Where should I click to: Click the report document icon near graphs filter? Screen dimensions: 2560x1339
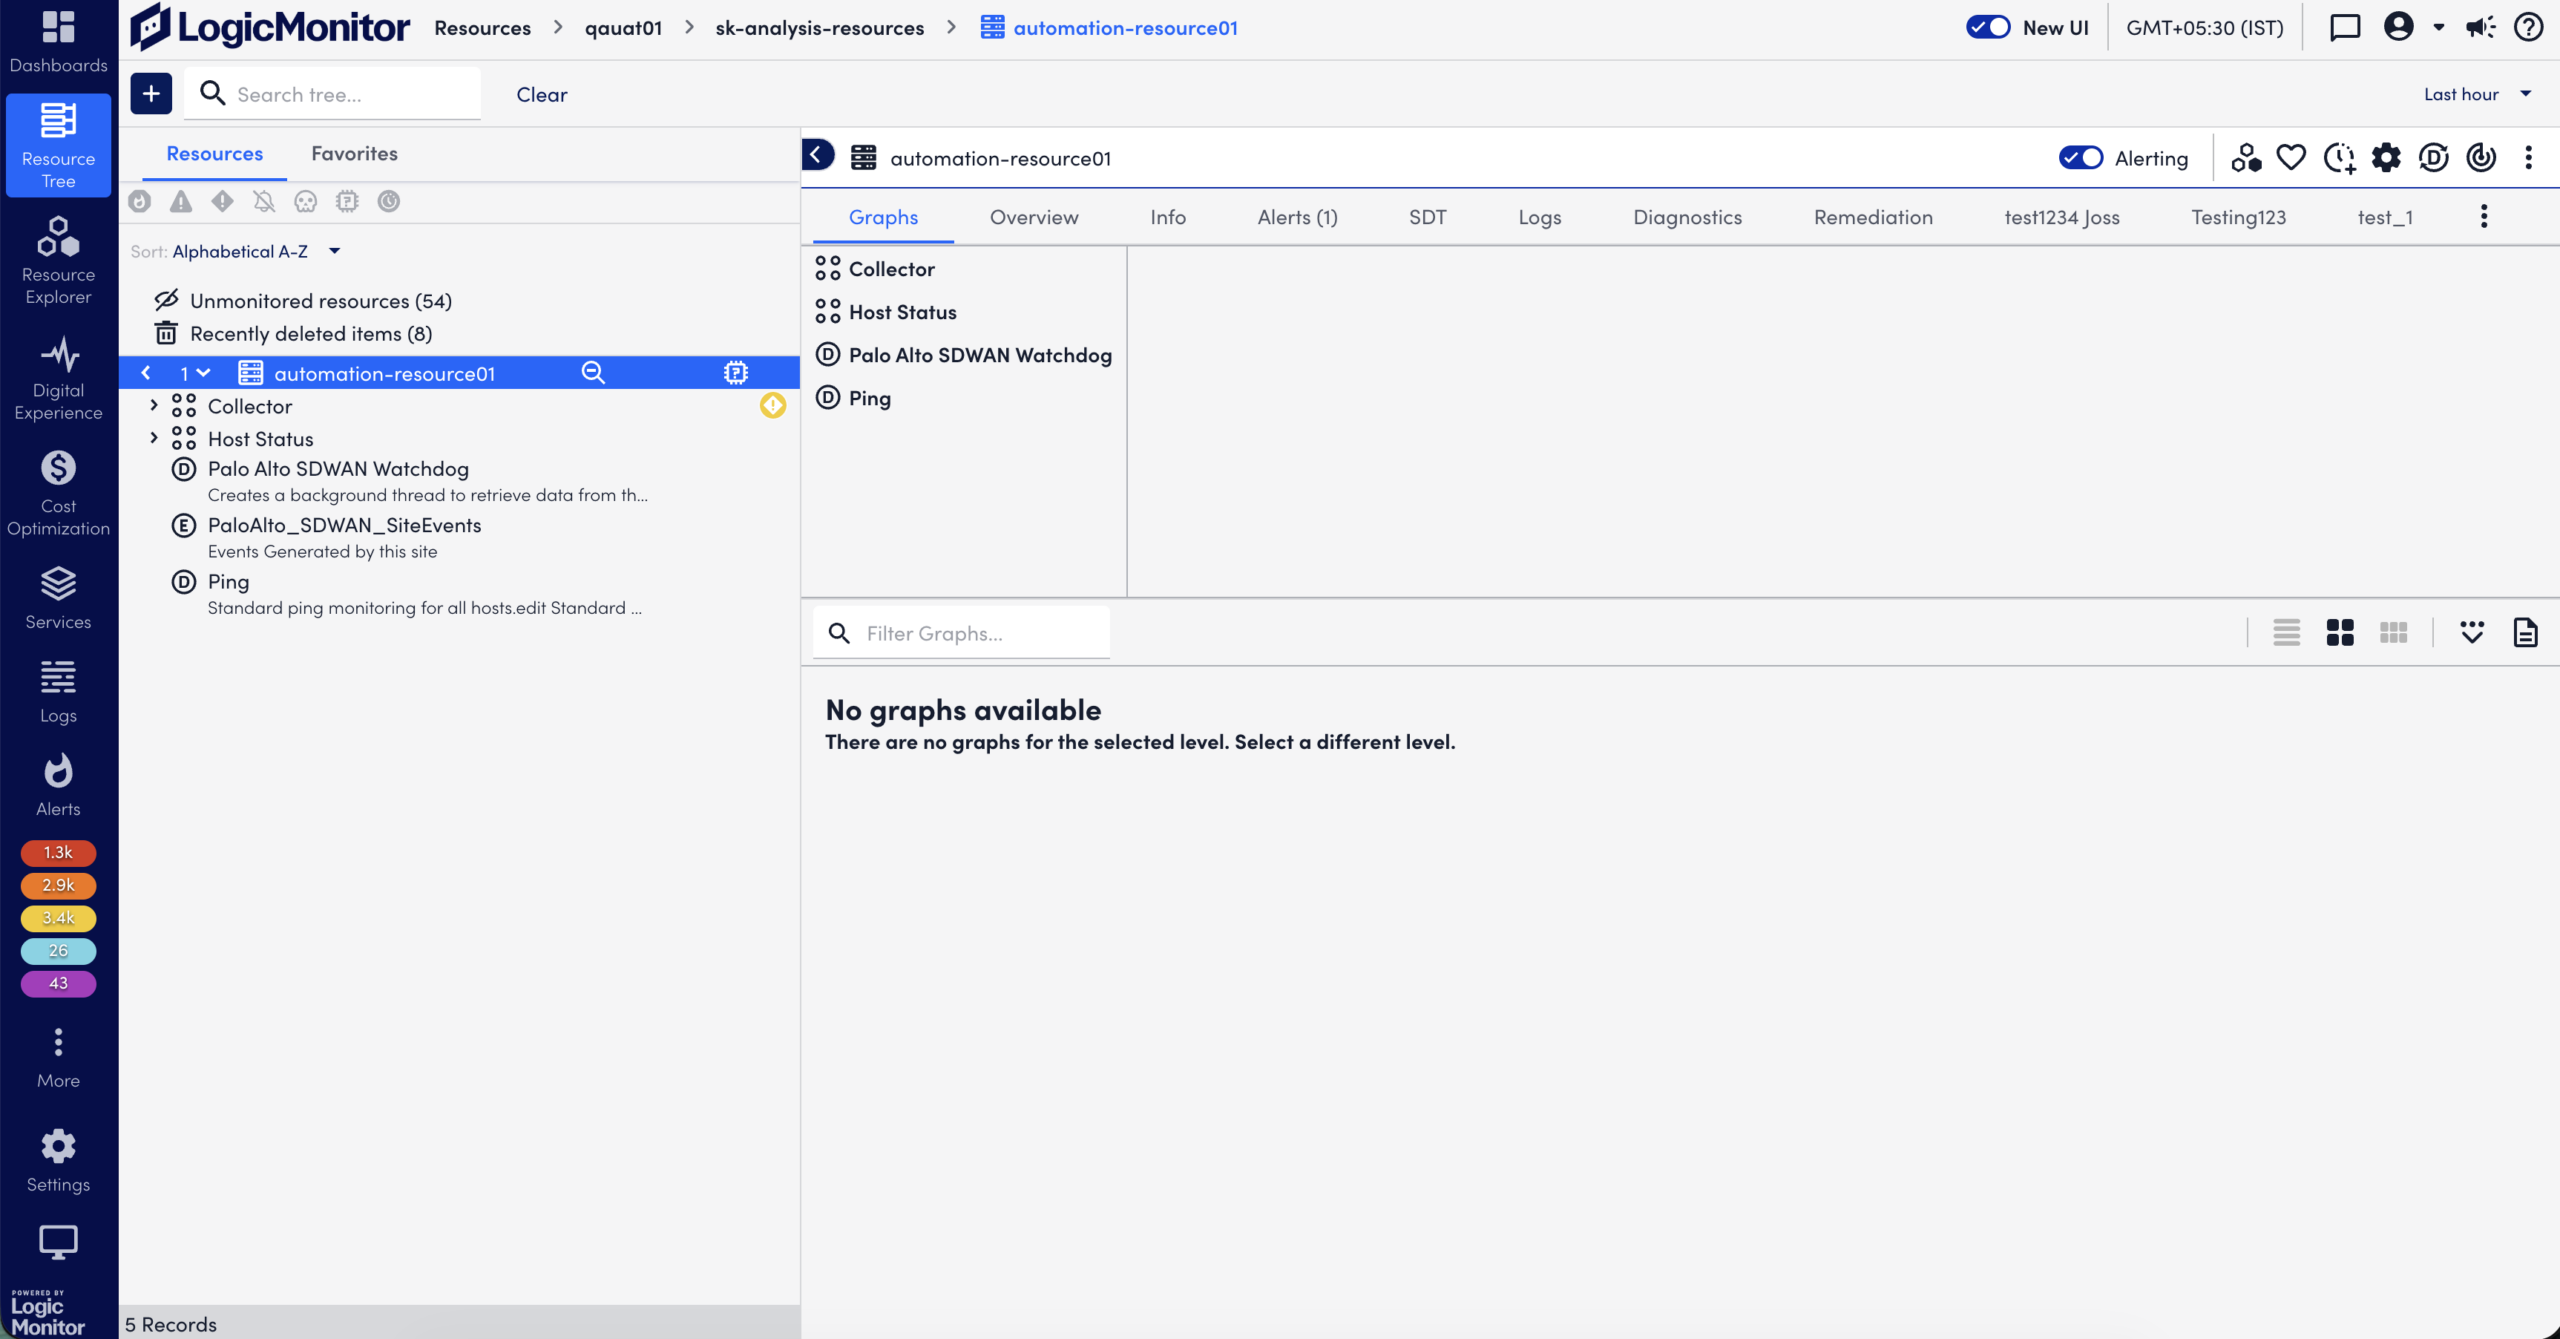pos(2525,633)
